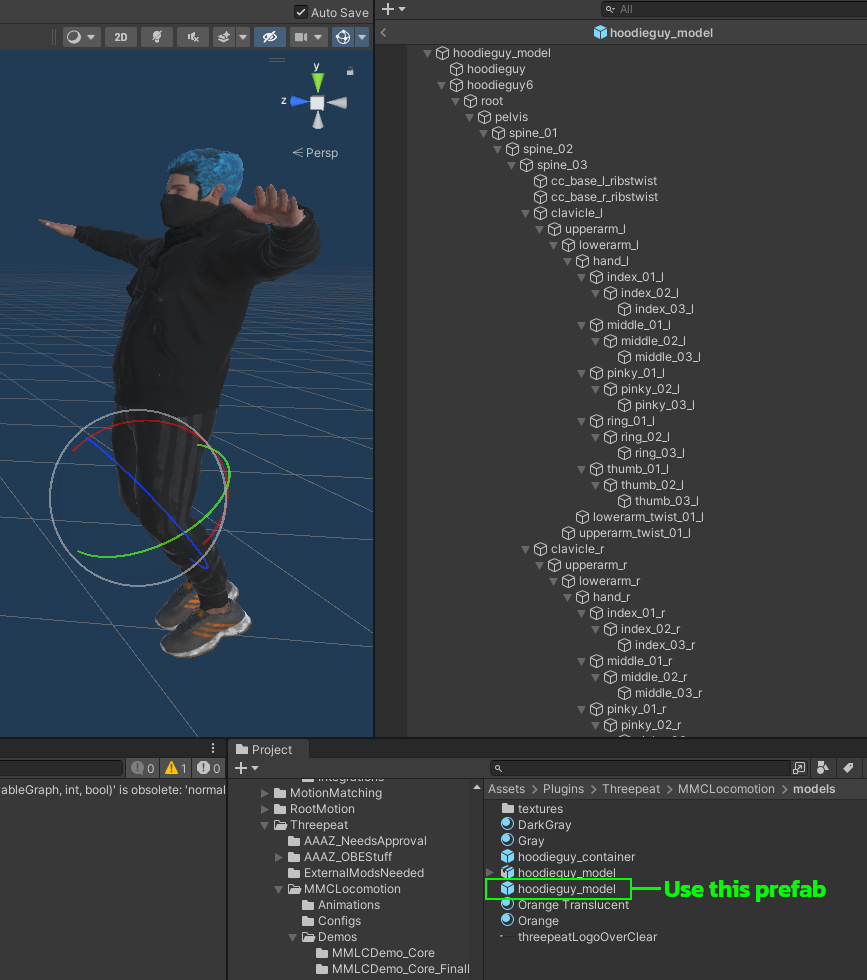Open the Project create plus dropdown
The height and width of the screenshot is (980, 867).
(x=246, y=768)
